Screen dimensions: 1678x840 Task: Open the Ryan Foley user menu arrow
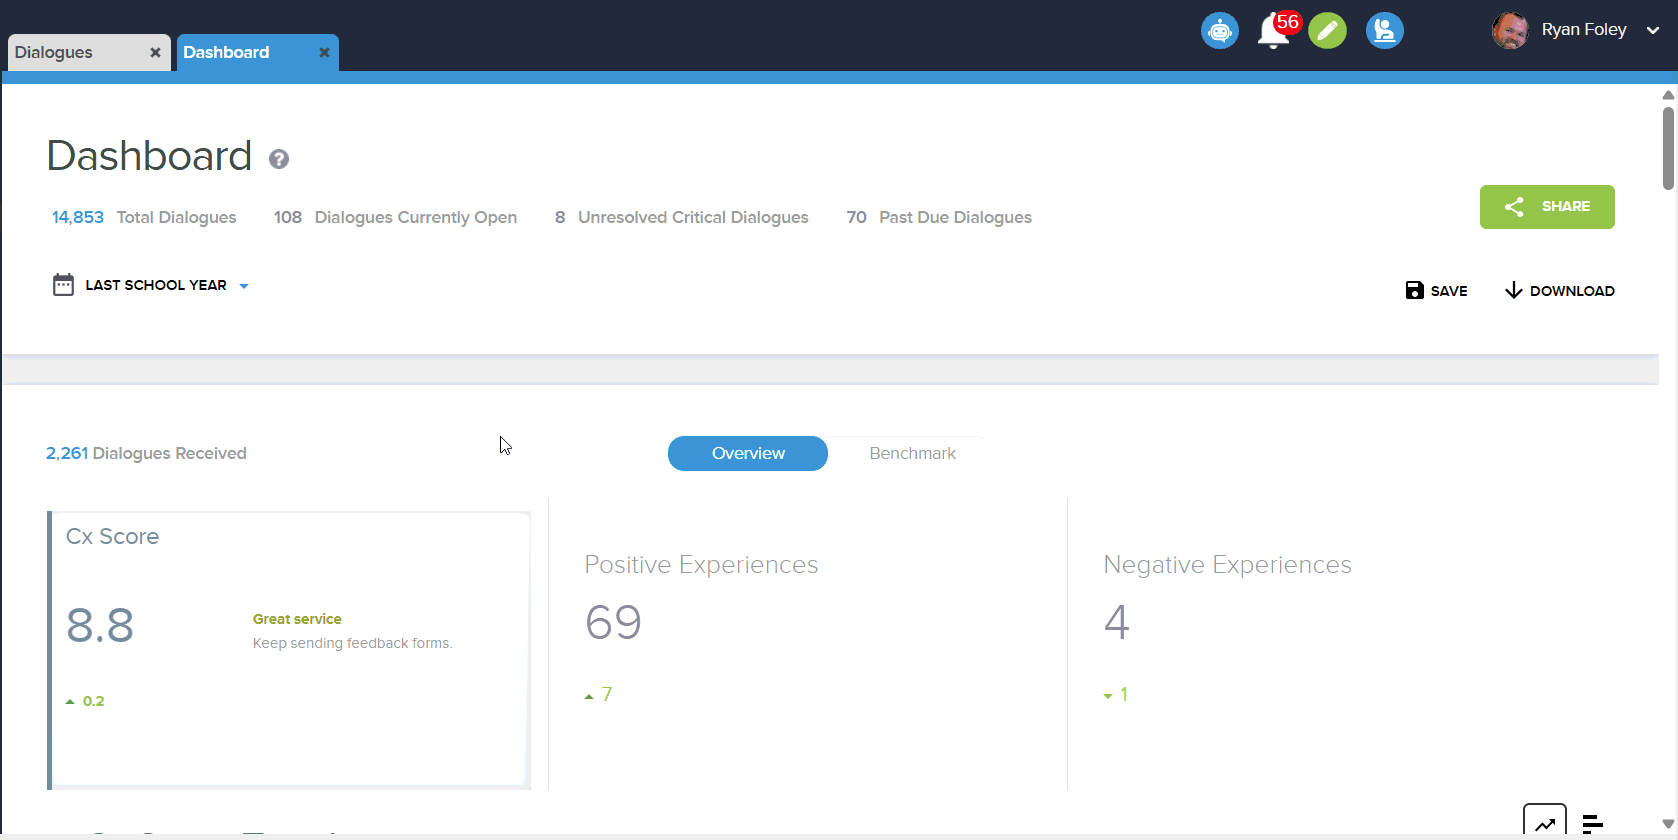1653,31
